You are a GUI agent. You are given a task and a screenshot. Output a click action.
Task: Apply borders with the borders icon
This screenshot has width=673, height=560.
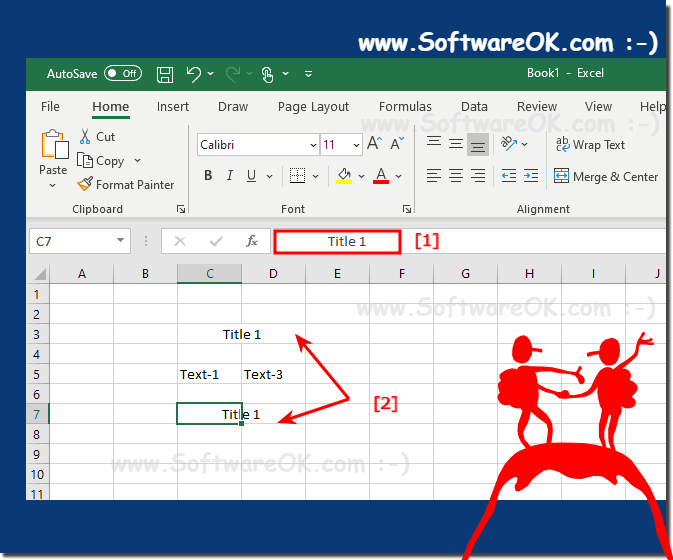(x=297, y=176)
